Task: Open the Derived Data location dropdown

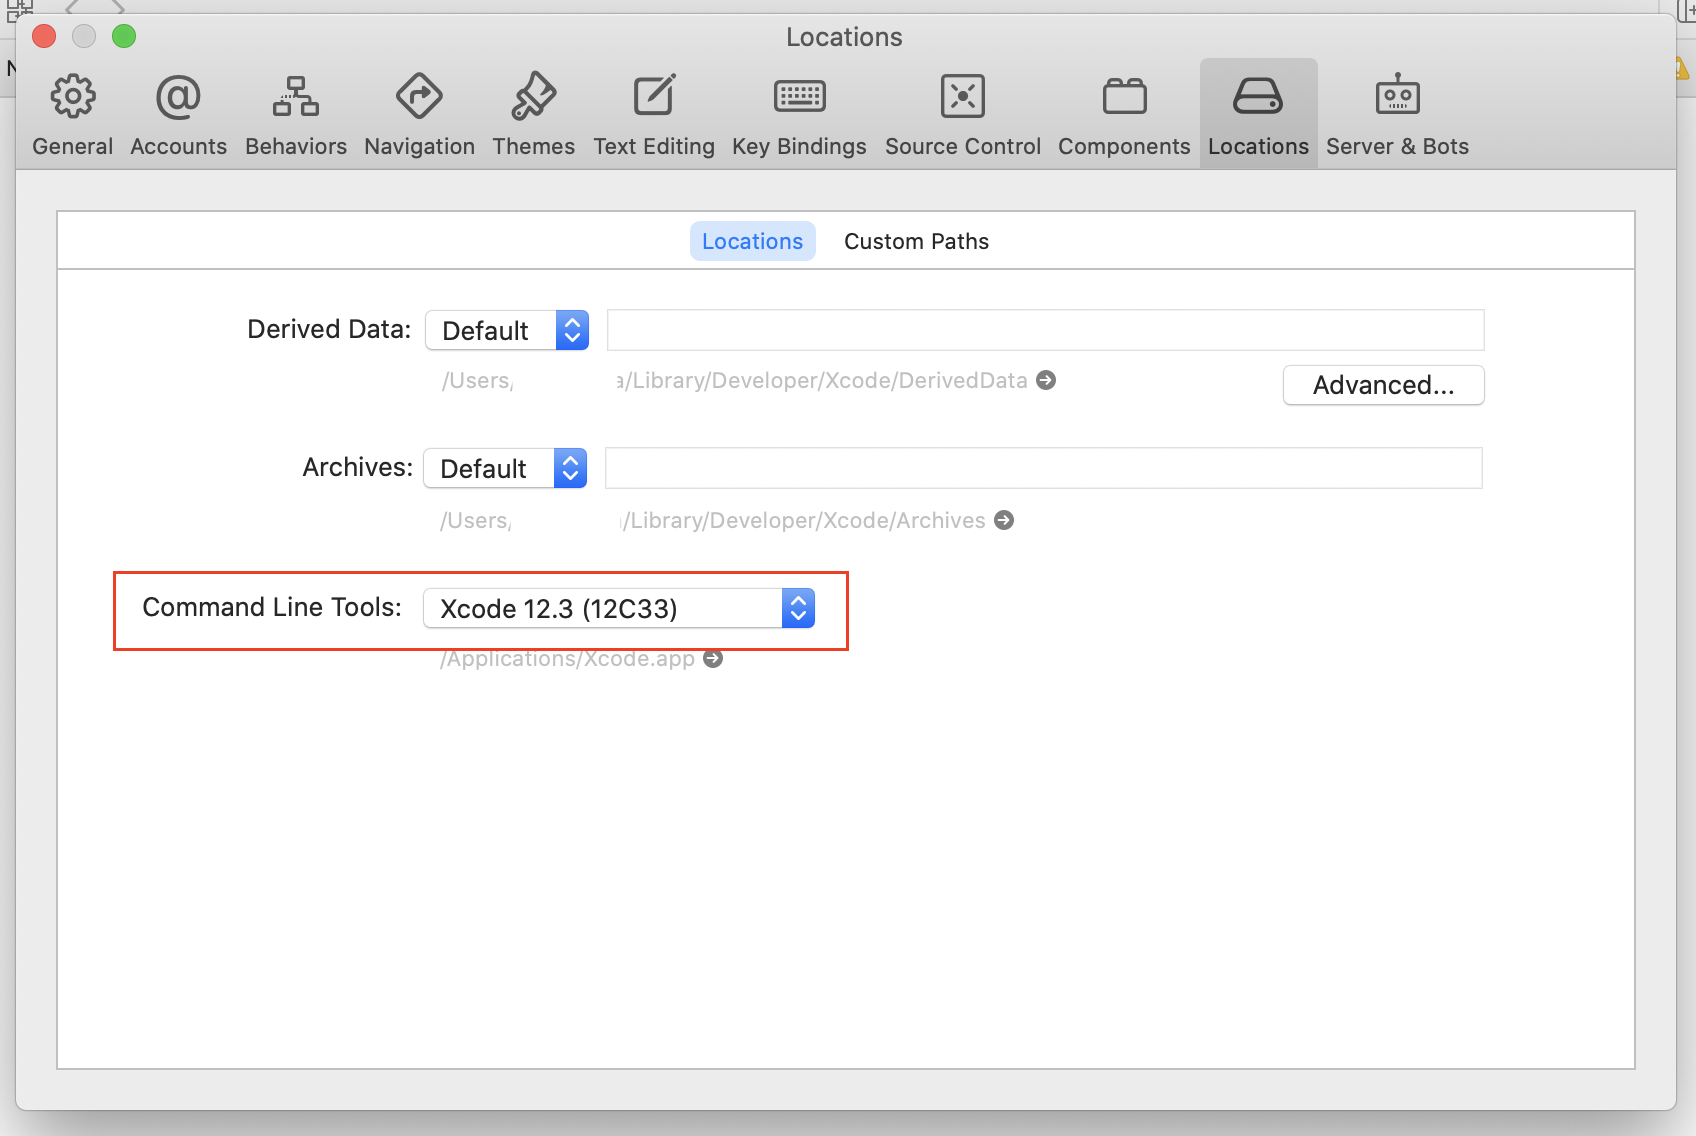Action: point(507,330)
